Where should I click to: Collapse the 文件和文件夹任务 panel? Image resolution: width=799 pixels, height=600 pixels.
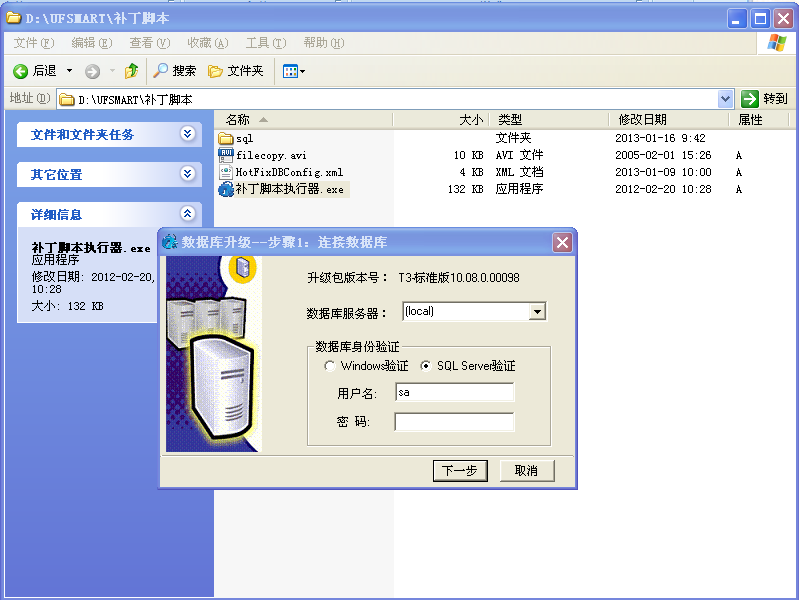(188, 134)
